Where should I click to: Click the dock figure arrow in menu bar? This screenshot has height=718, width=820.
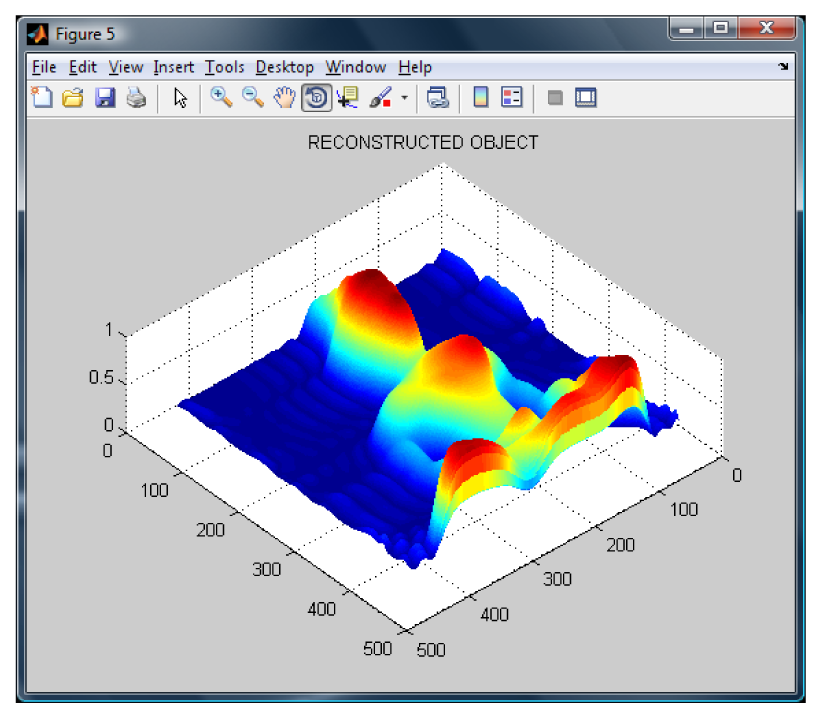click(783, 67)
